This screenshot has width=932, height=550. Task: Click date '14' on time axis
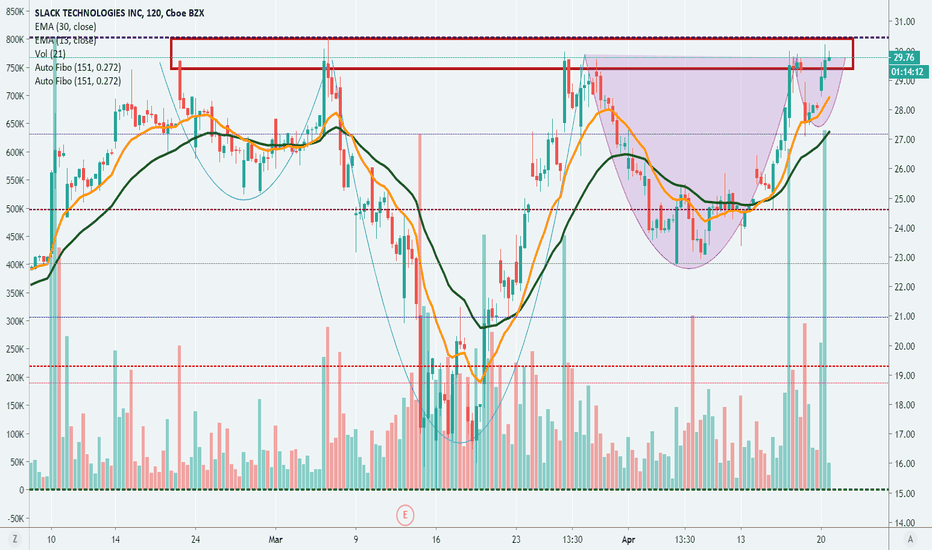[115, 540]
